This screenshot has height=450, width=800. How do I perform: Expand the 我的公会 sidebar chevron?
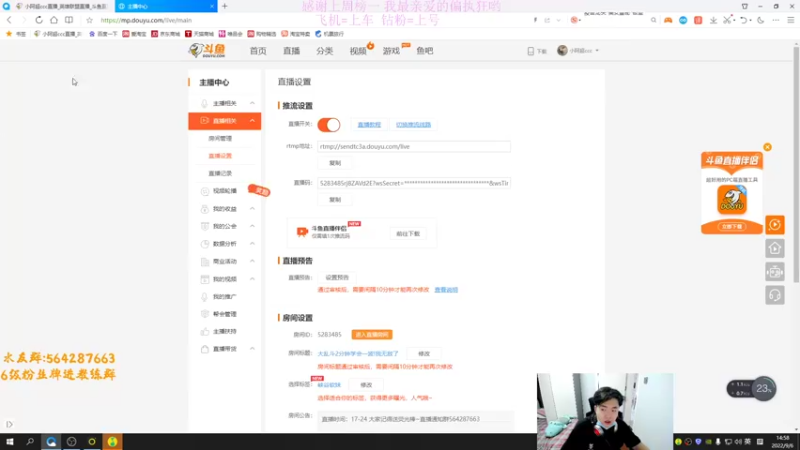click(252, 226)
